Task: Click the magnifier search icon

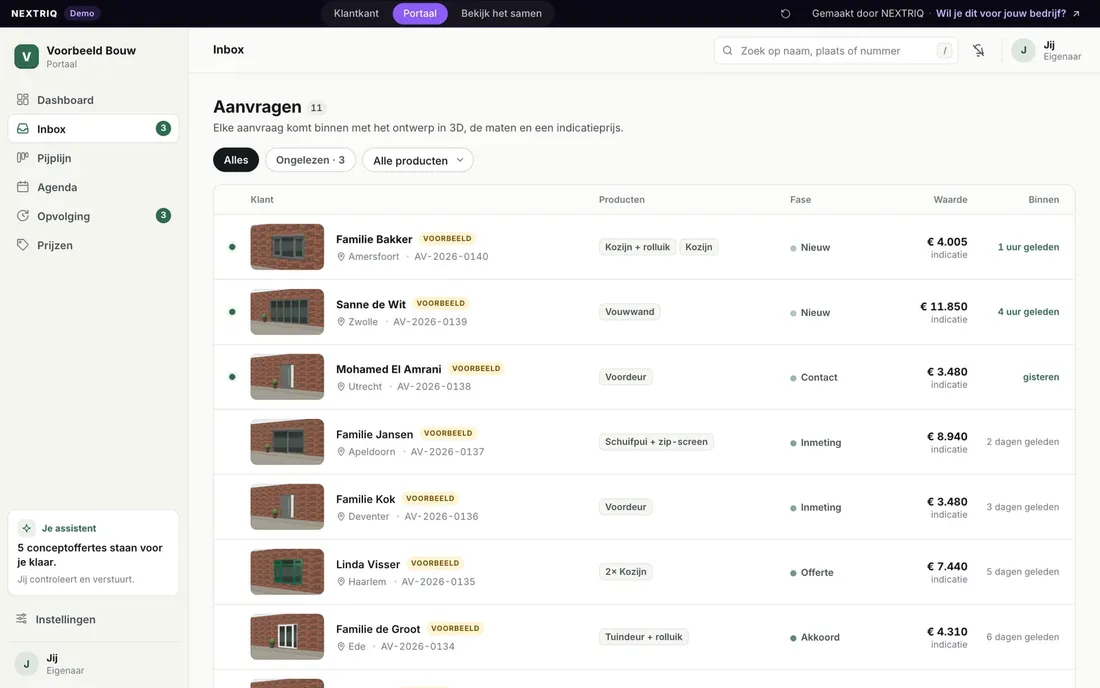Action: pos(727,50)
